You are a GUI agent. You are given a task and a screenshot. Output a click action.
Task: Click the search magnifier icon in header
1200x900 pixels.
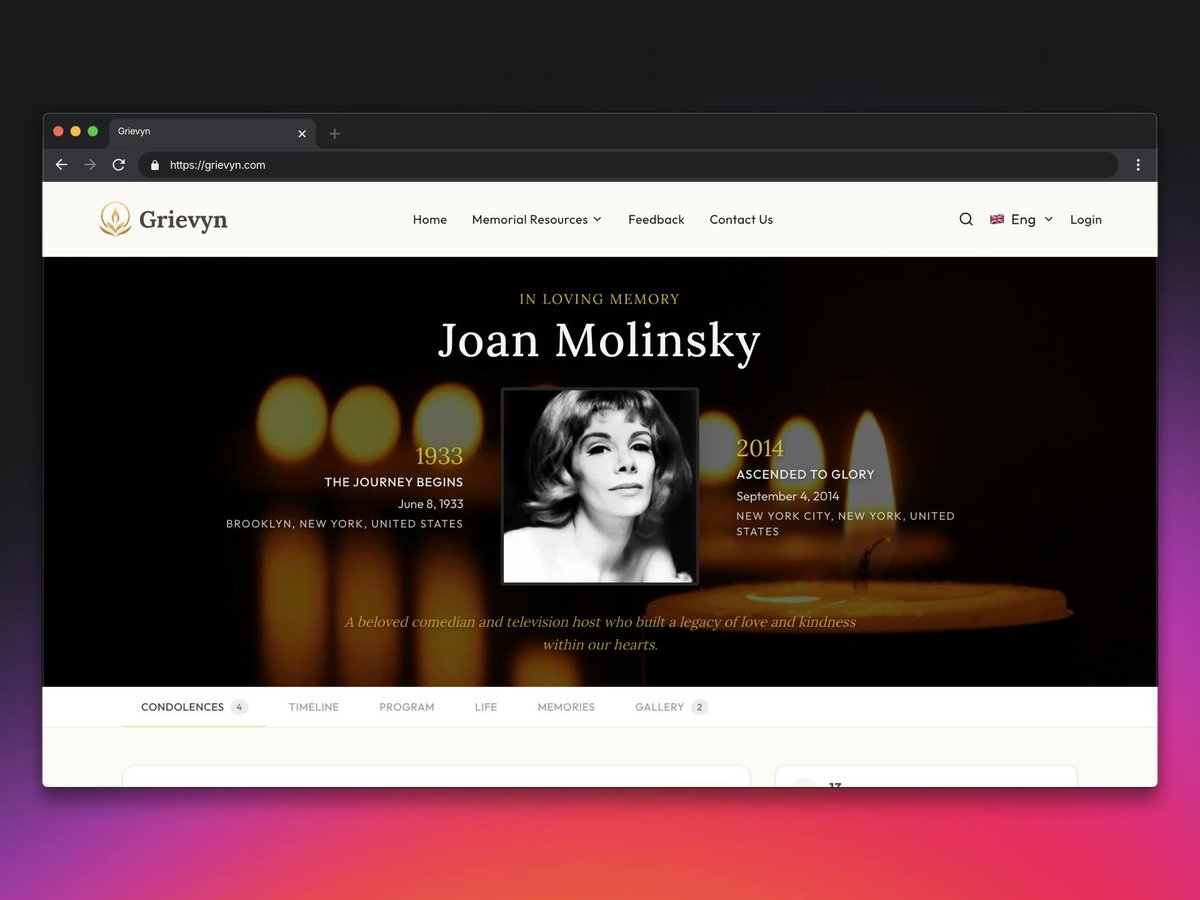966,219
